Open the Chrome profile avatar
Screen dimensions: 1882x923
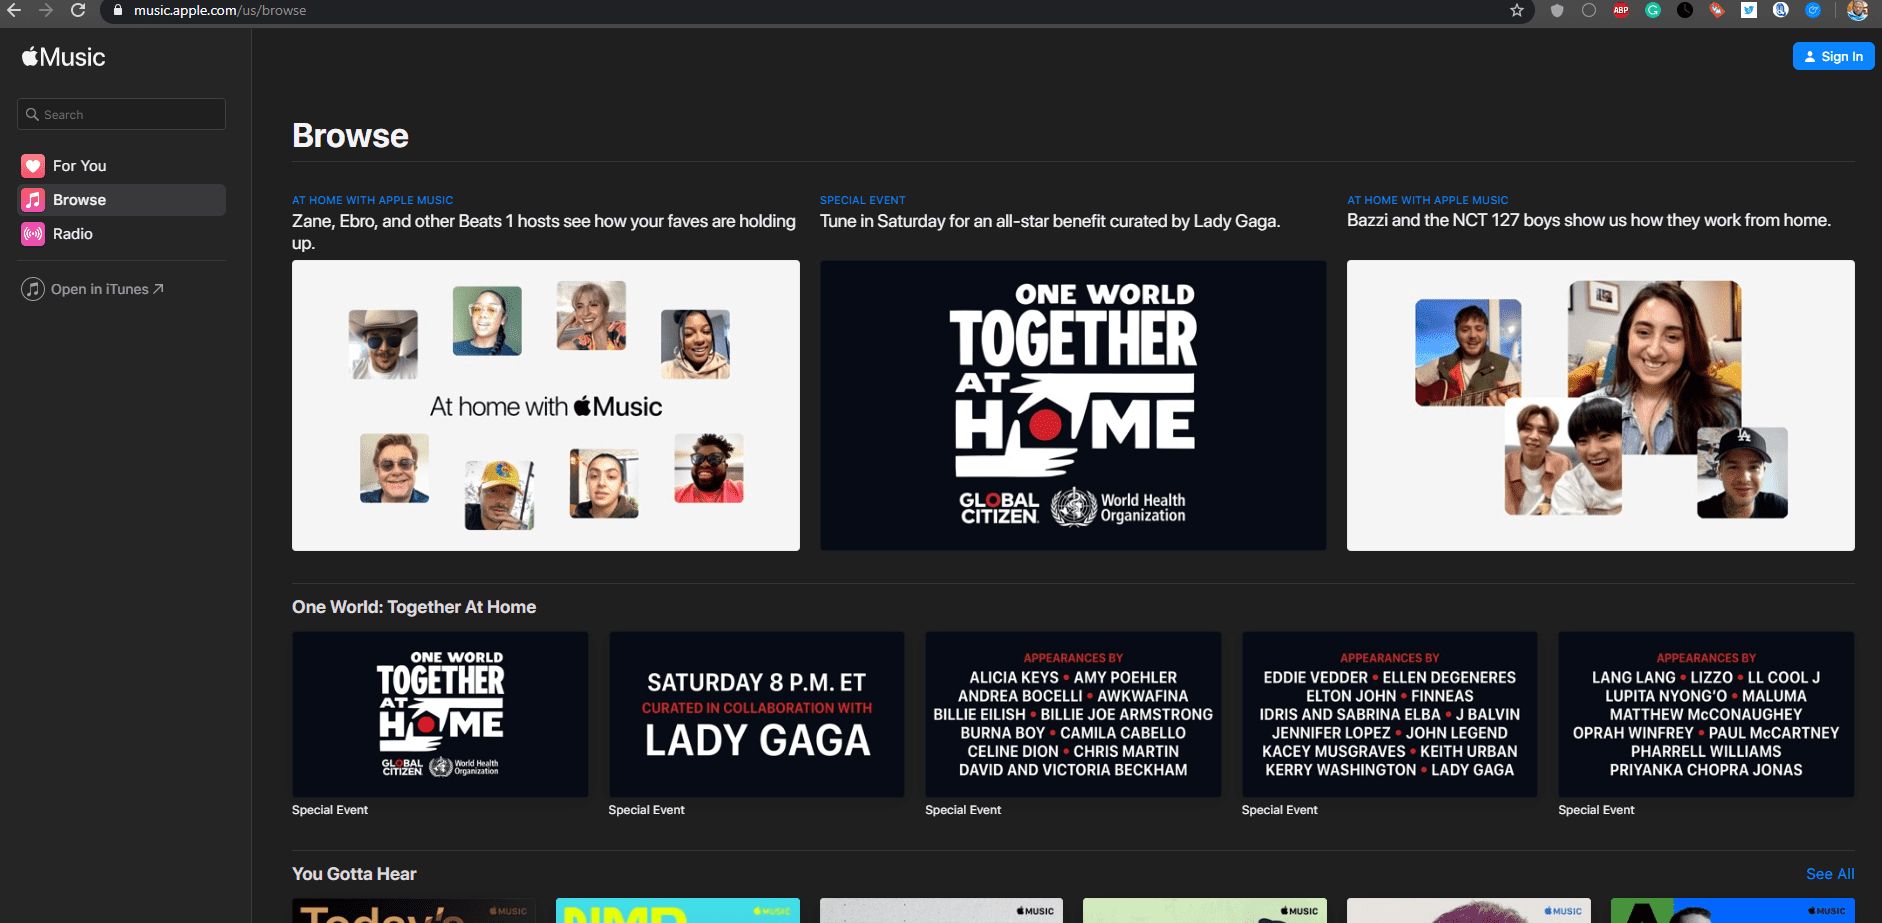1858,10
